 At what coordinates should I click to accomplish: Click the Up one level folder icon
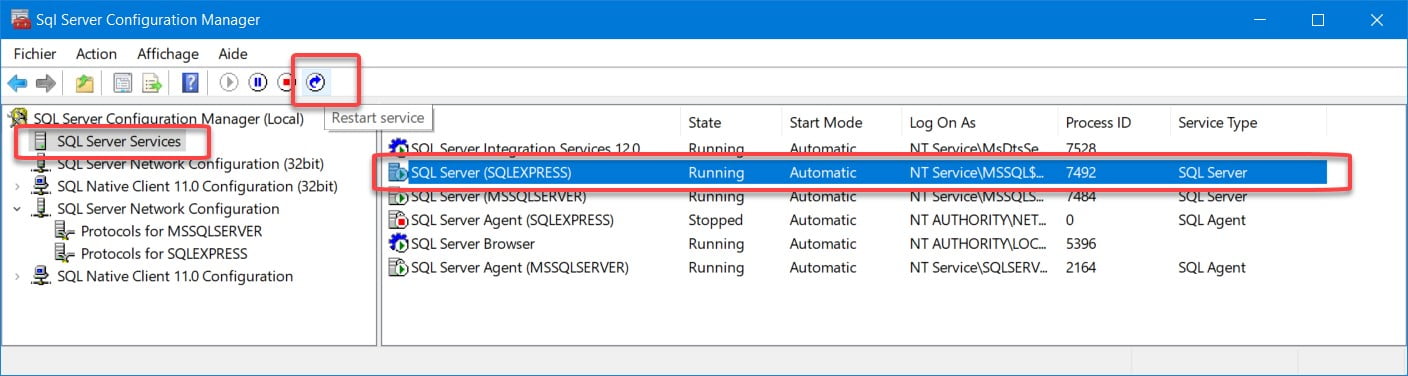pos(84,83)
